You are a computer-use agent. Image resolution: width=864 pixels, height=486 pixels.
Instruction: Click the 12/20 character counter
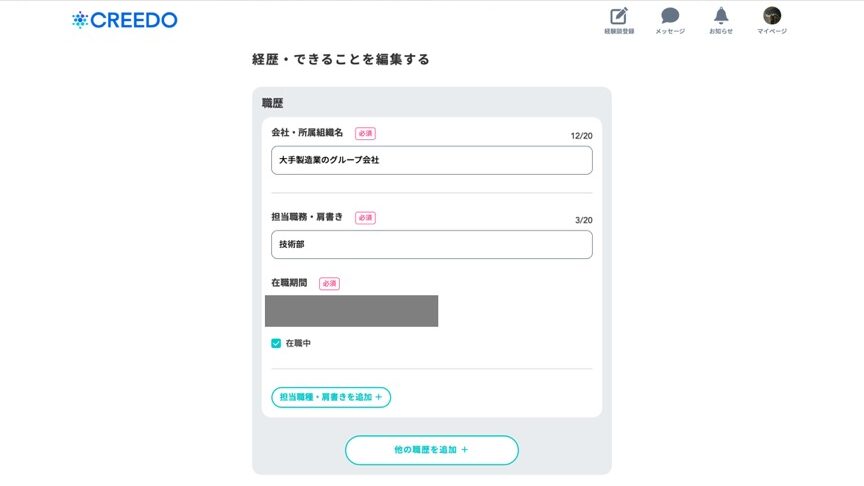click(x=581, y=136)
